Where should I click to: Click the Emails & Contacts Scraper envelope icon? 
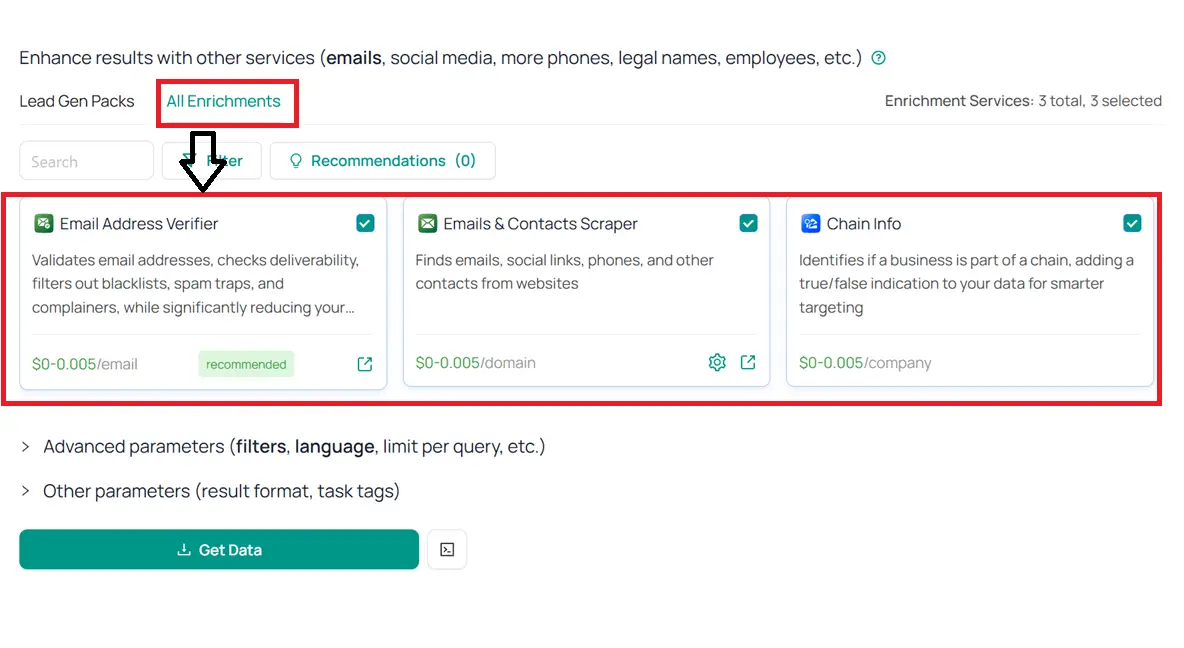pos(427,224)
